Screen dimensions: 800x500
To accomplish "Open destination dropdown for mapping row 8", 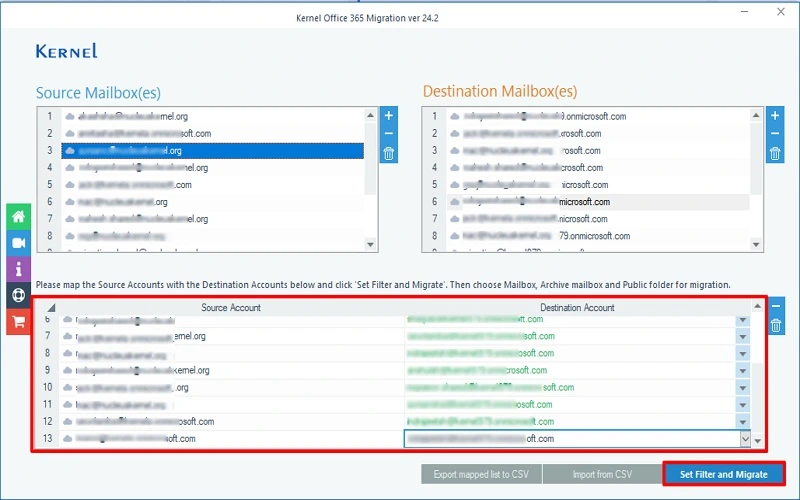I will pyautogui.click(x=743, y=354).
